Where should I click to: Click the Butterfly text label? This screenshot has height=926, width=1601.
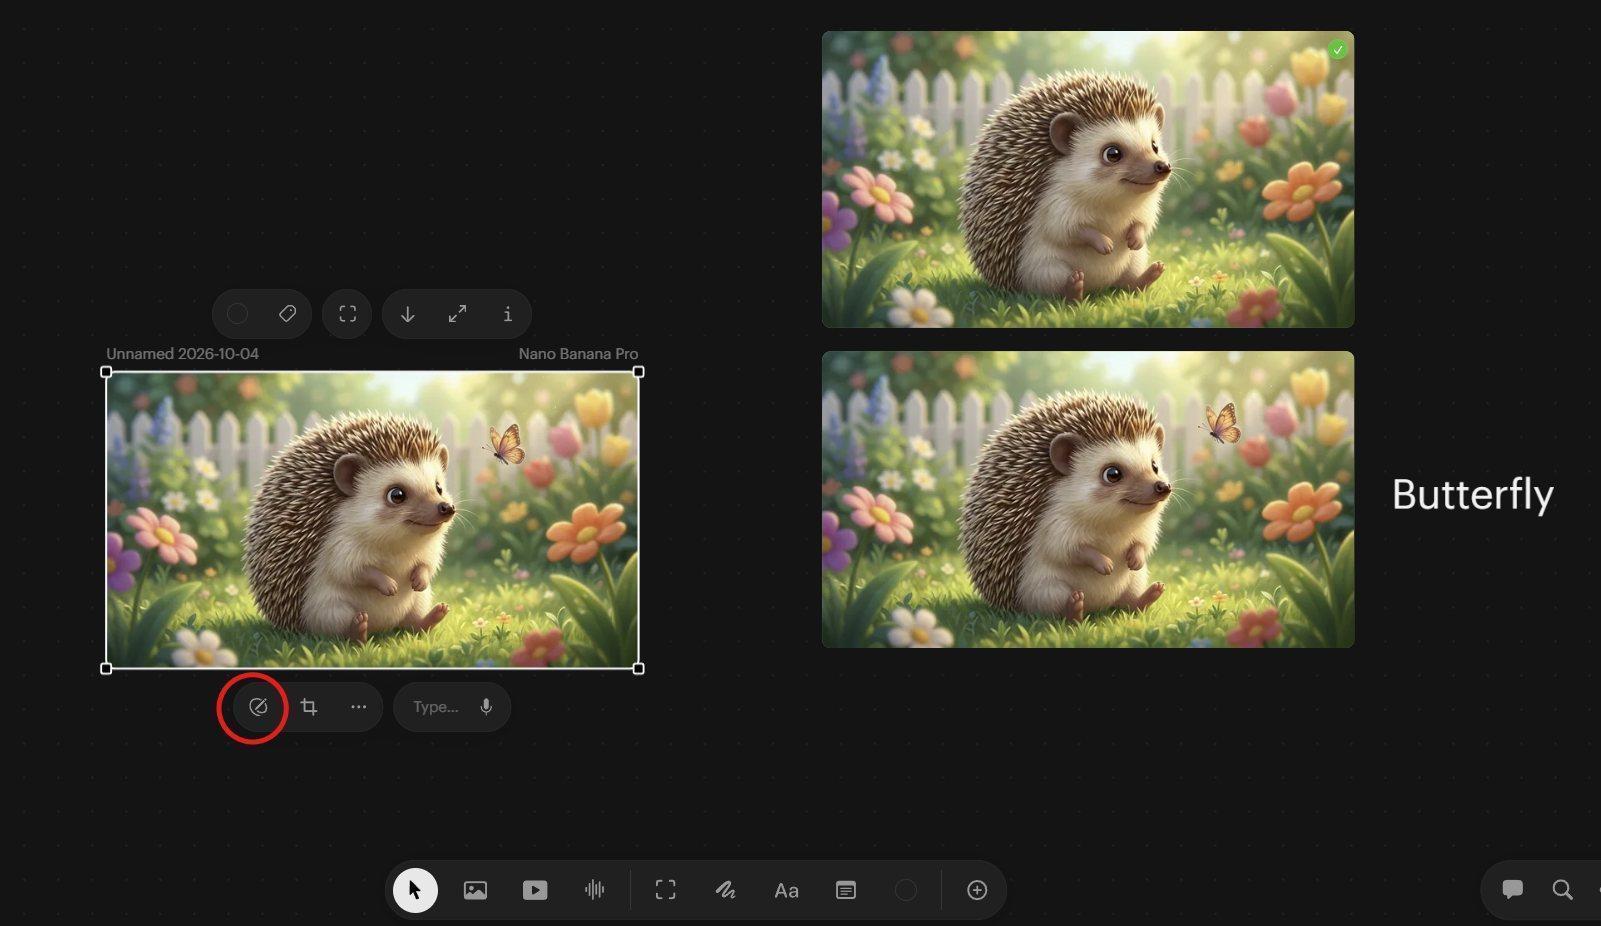(x=1472, y=495)
